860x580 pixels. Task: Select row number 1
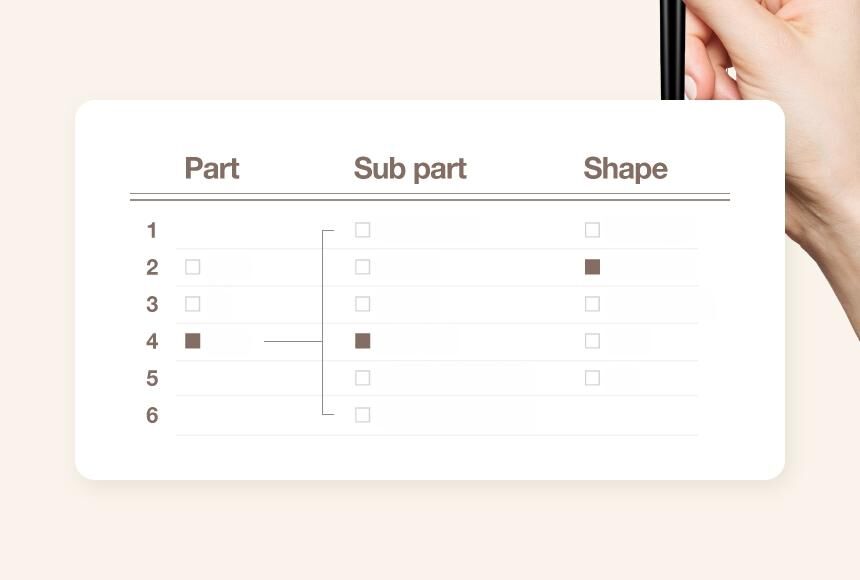pyautogui.click(x=152, y=231)
